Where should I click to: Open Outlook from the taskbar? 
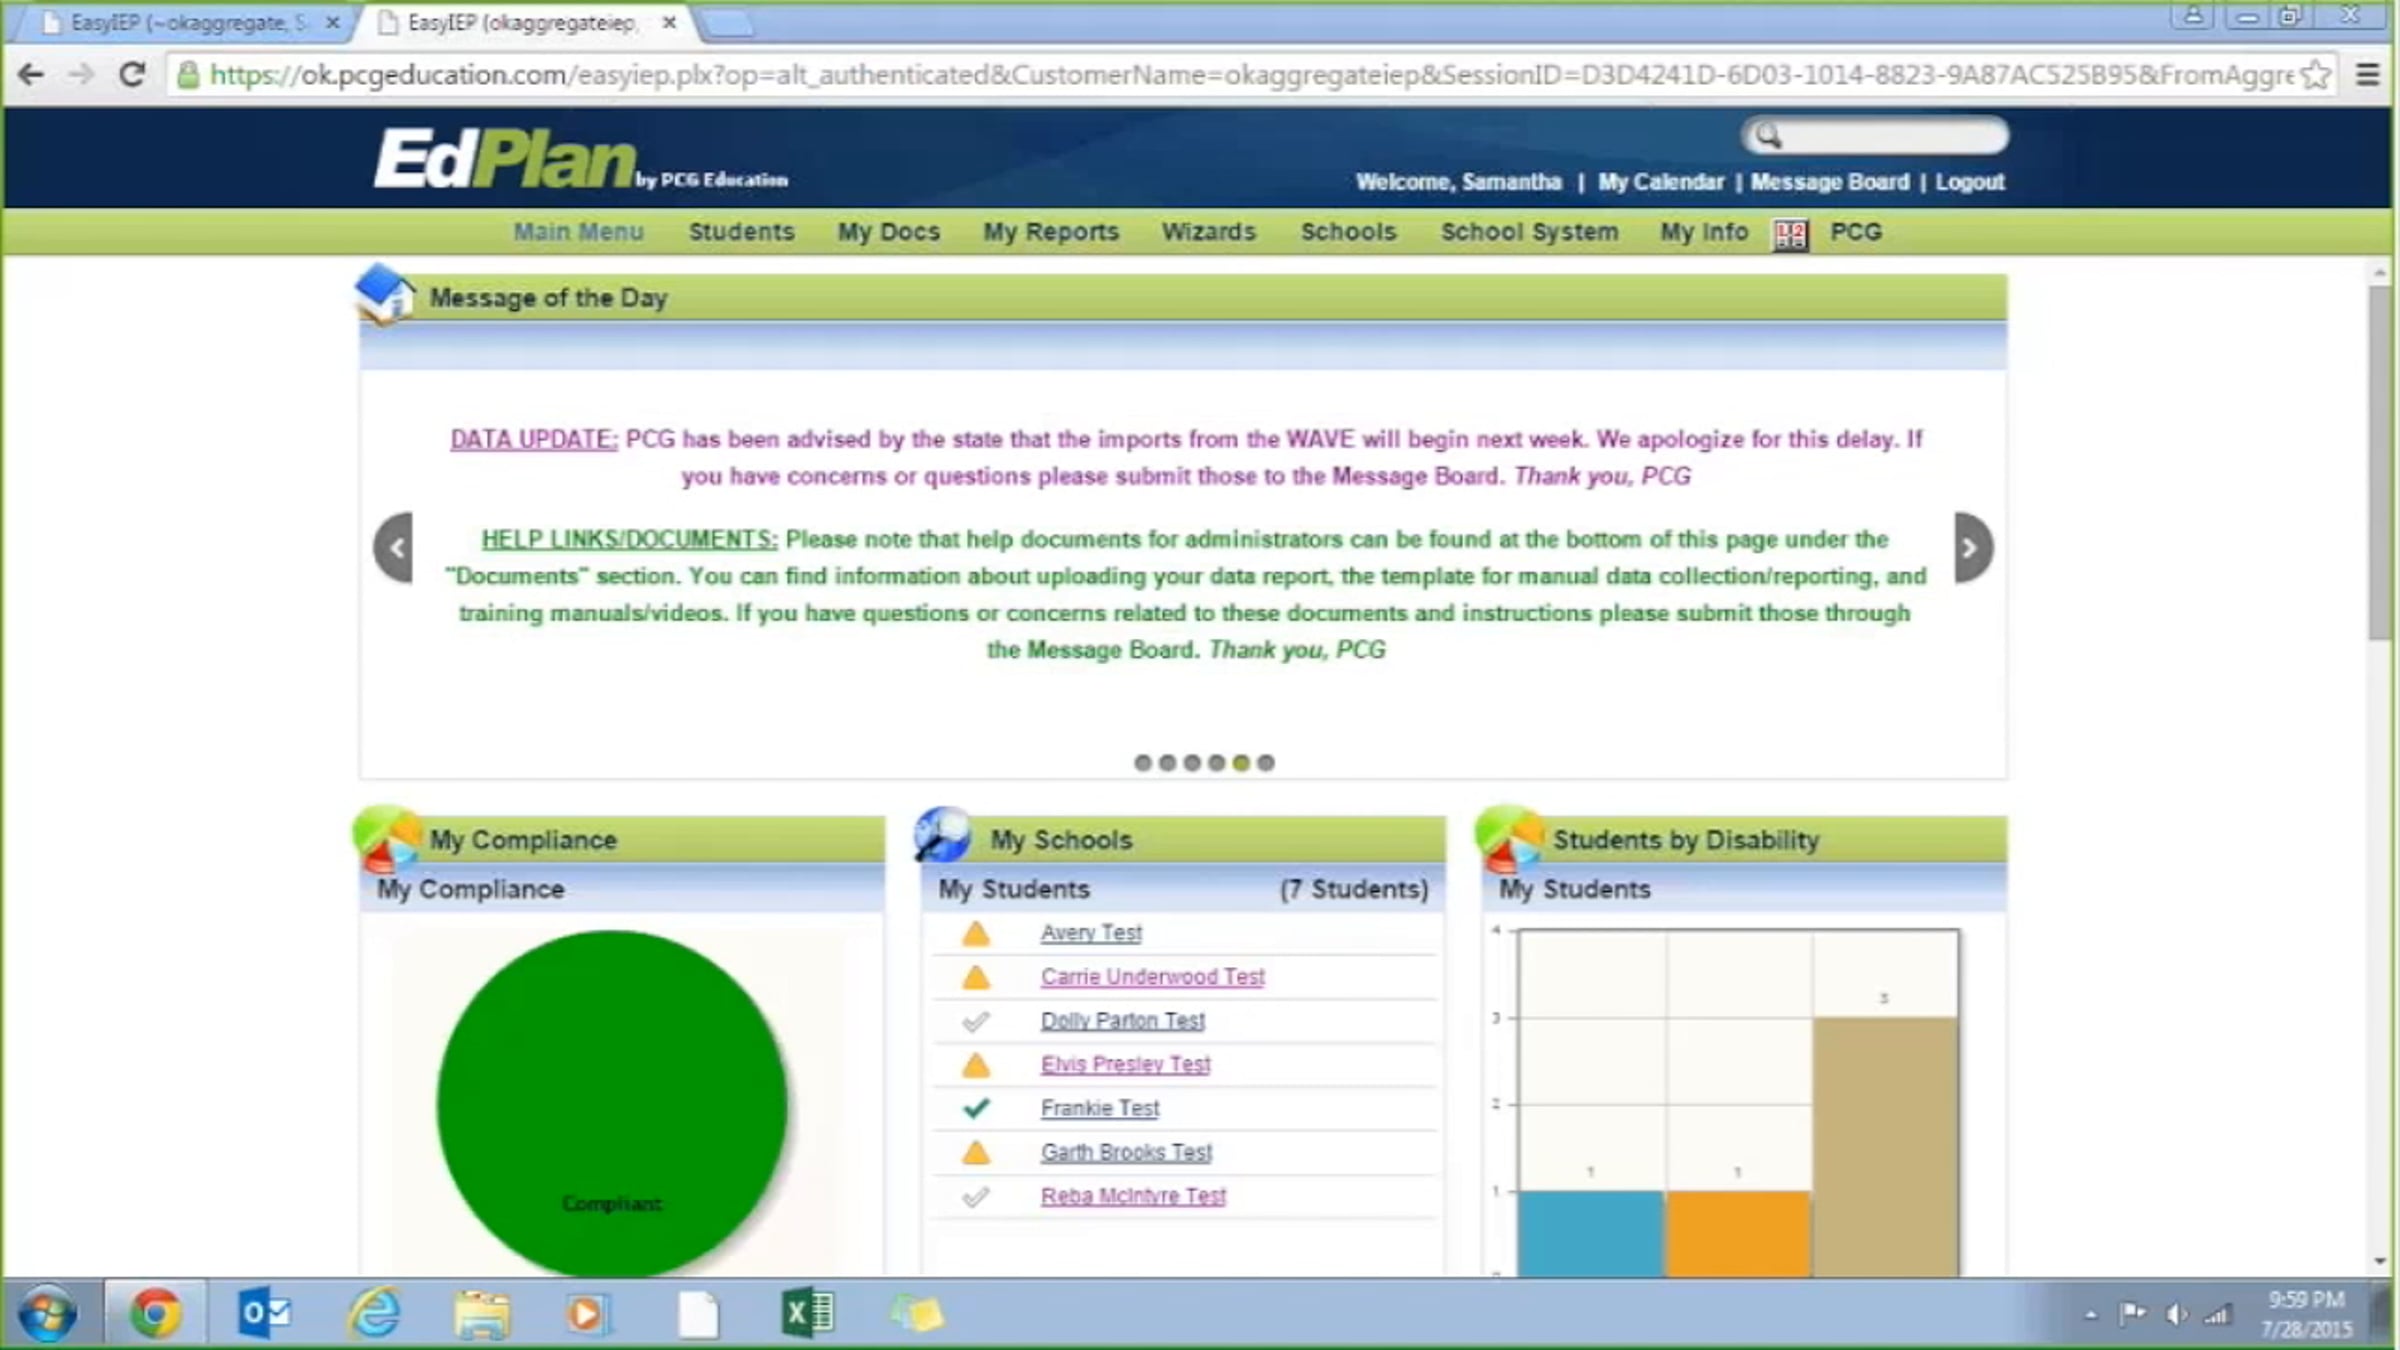coord(264,1313)
